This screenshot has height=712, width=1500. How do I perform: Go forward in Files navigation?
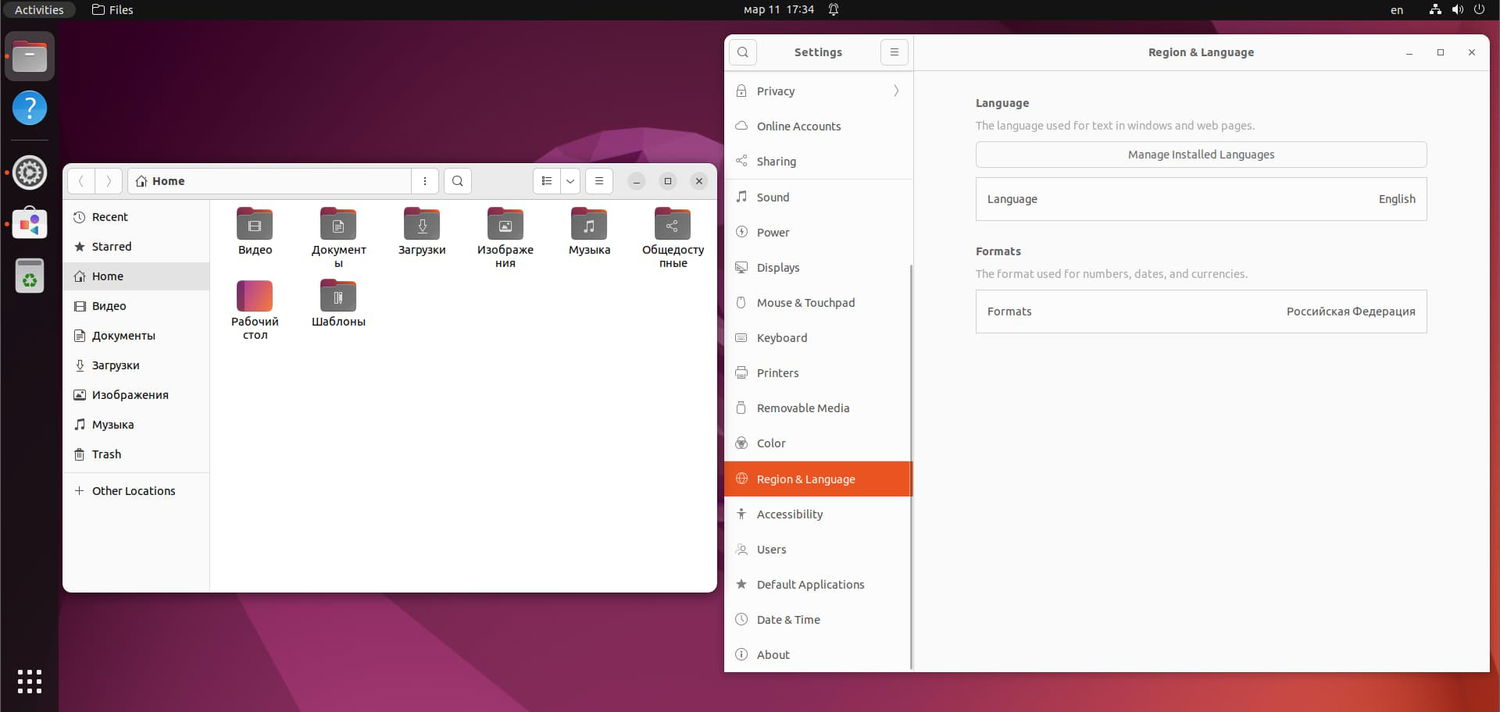pyautogui.click(x=109, y=181)
